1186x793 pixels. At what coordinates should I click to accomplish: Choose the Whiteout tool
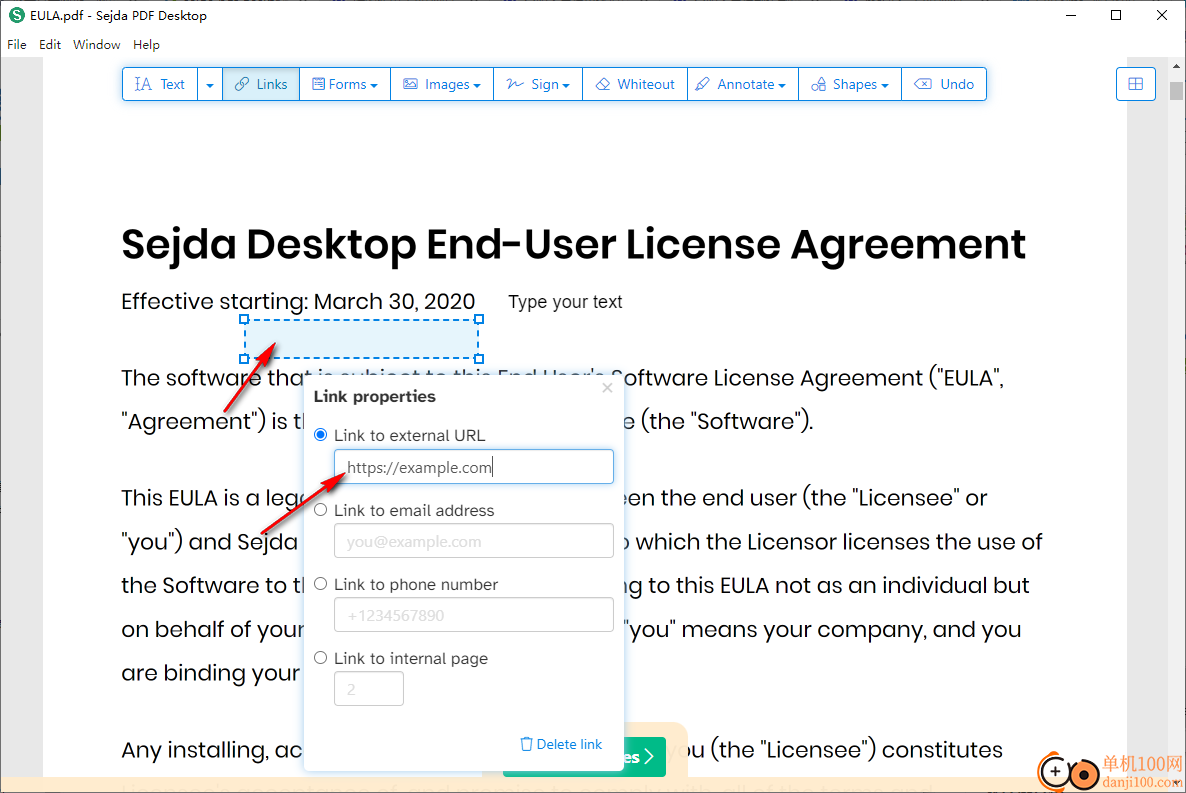coord(635,84)
